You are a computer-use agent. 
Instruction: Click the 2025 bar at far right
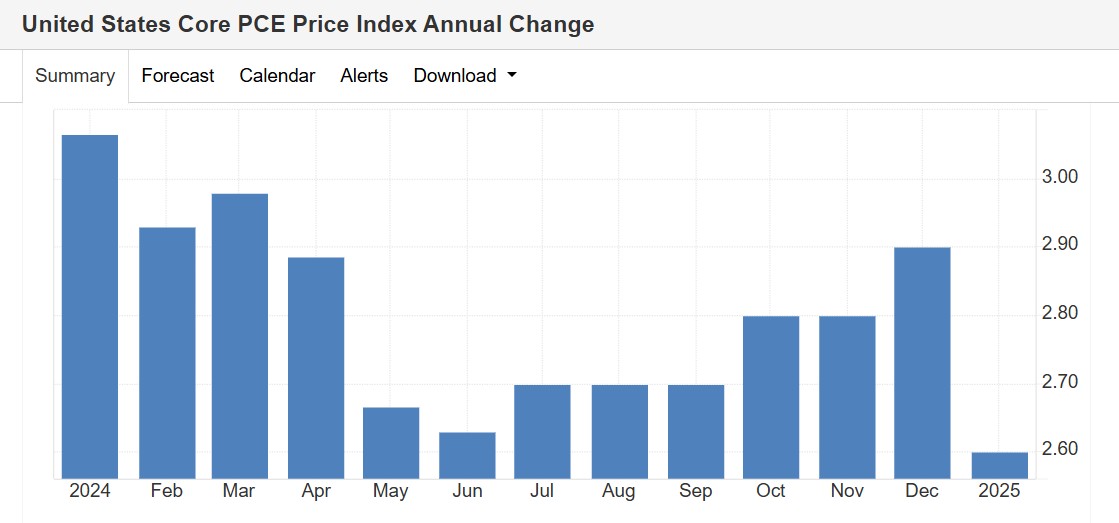coord(1000,465)
